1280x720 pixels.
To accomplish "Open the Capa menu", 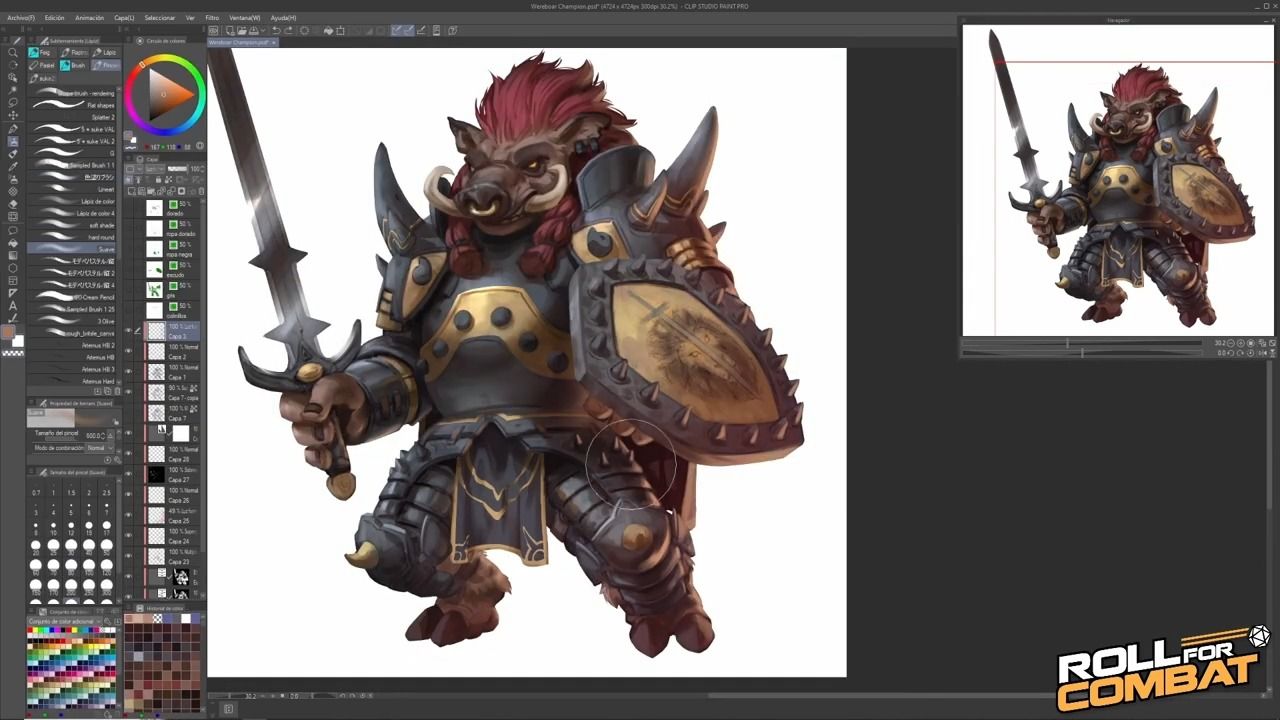I will (124, 18).
